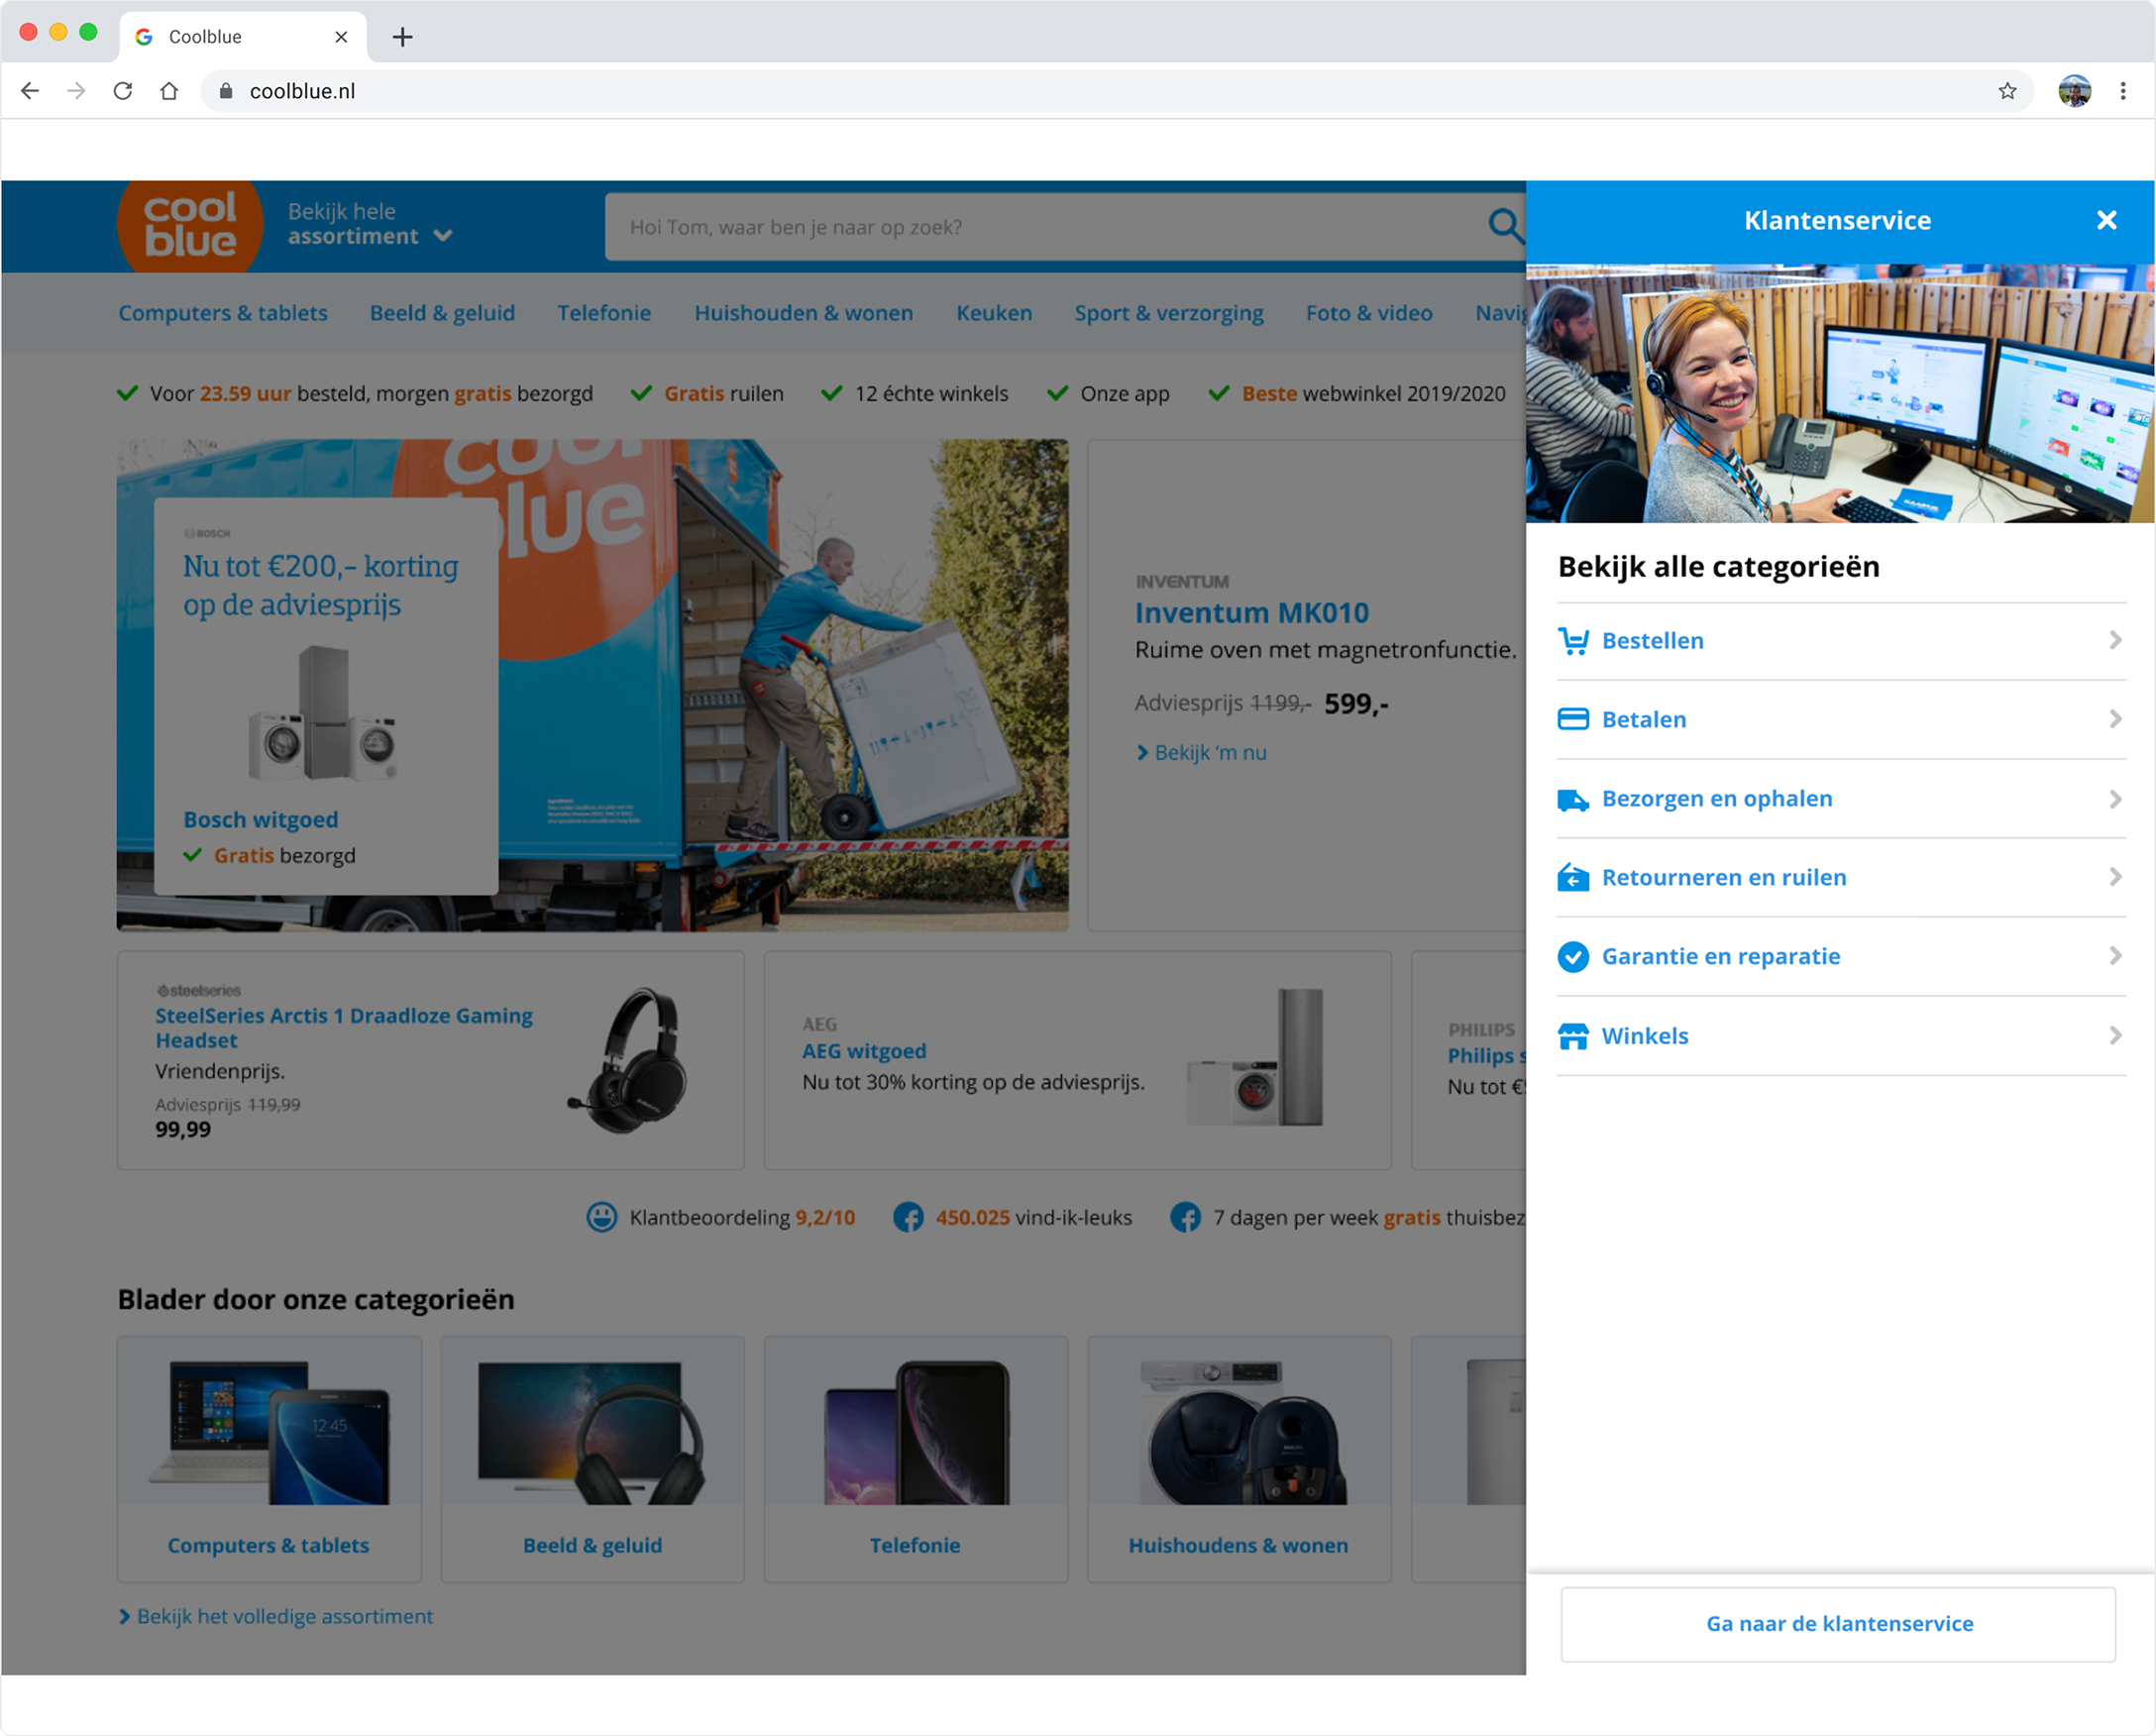
Task: Click the search magnifier icon
Action: click(x=1505, y=226)
